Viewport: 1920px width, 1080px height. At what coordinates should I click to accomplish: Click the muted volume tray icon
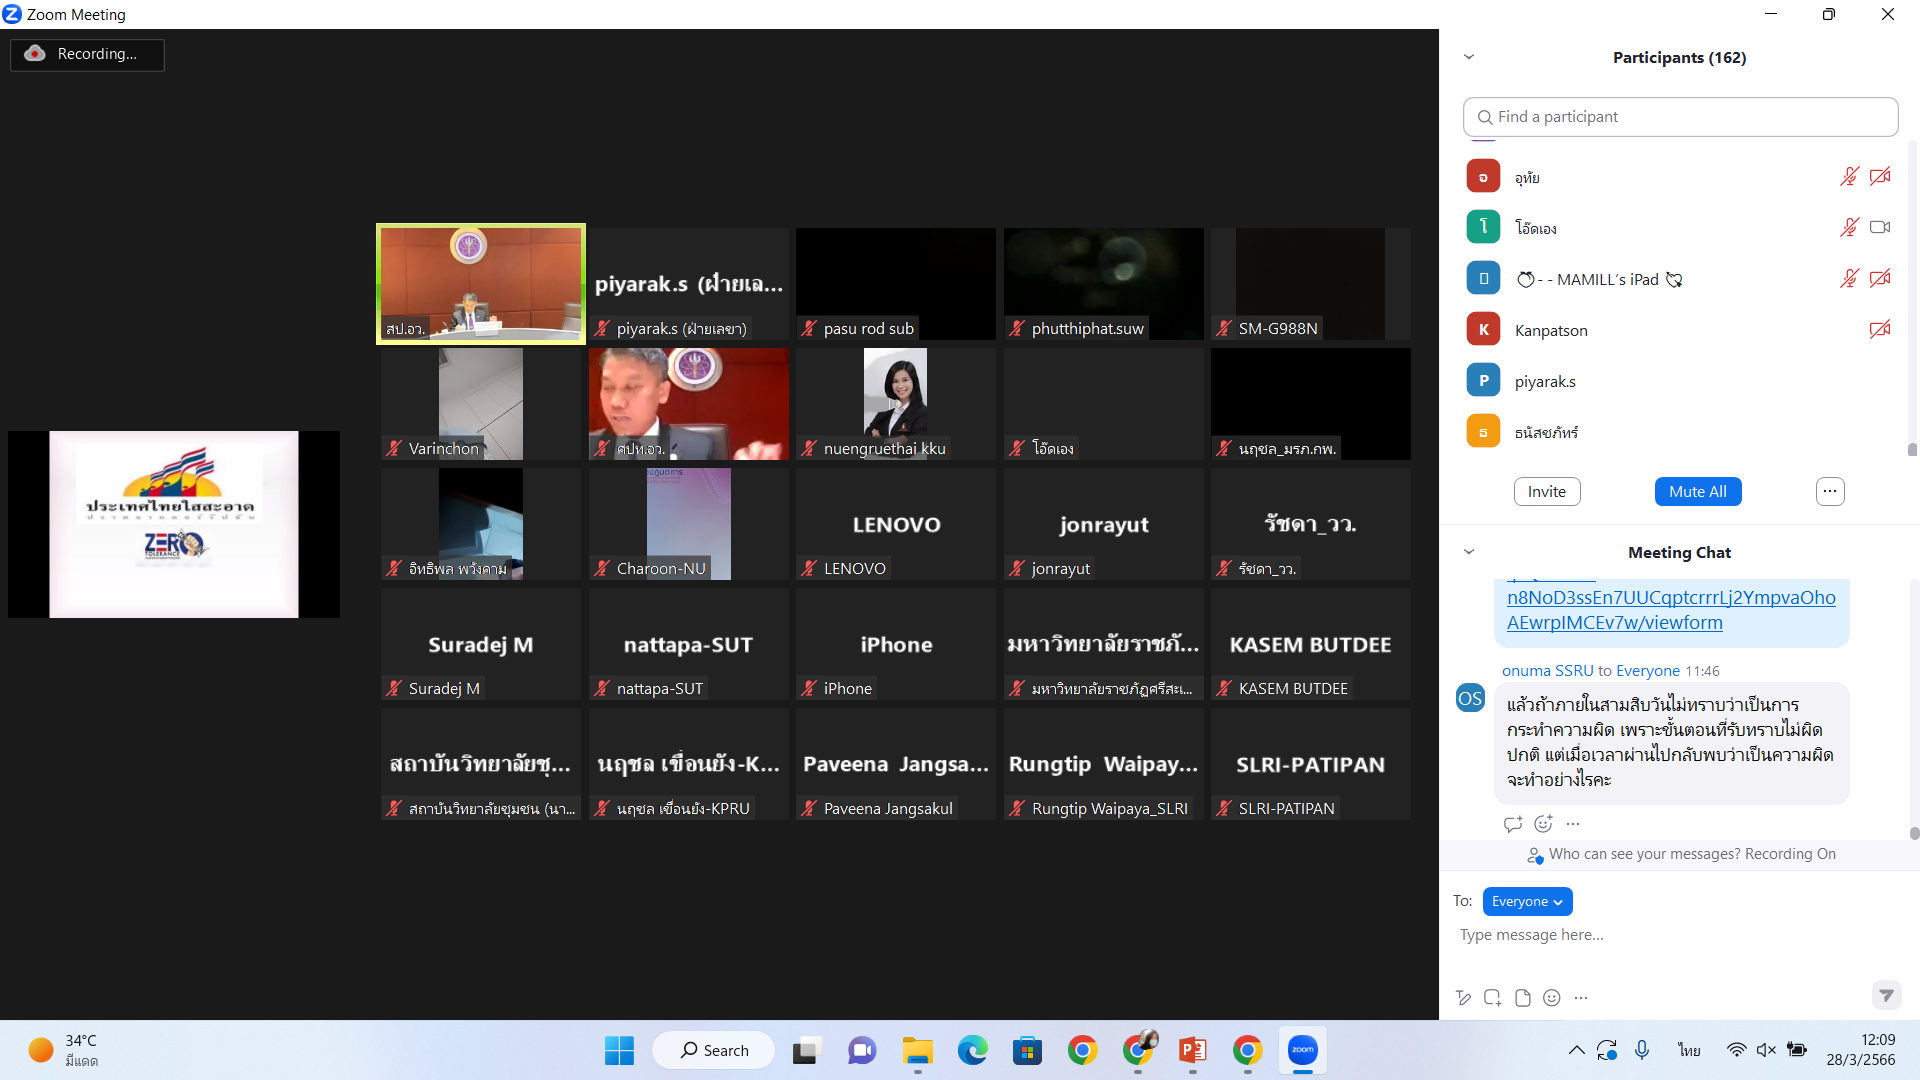(1766, 1050)
